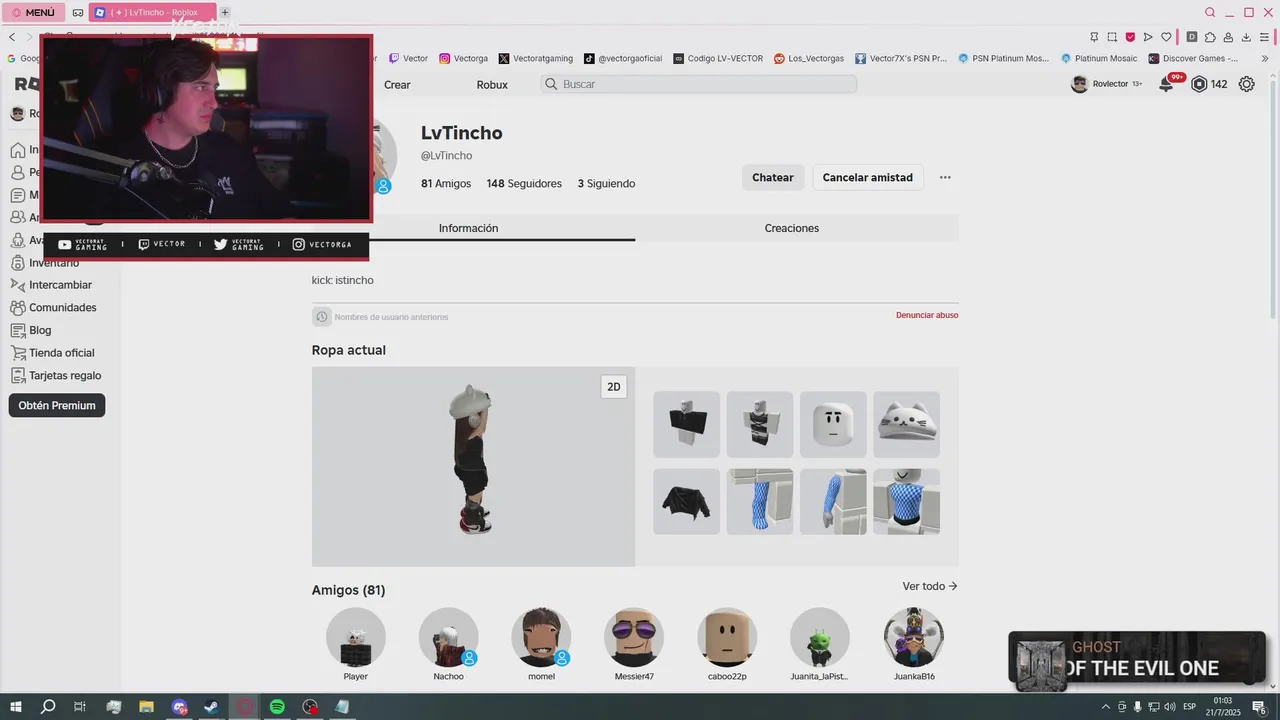Click the send flow arrow icon
The width and height of the screenshot is (1280, 720).
tap(1148, 37)
